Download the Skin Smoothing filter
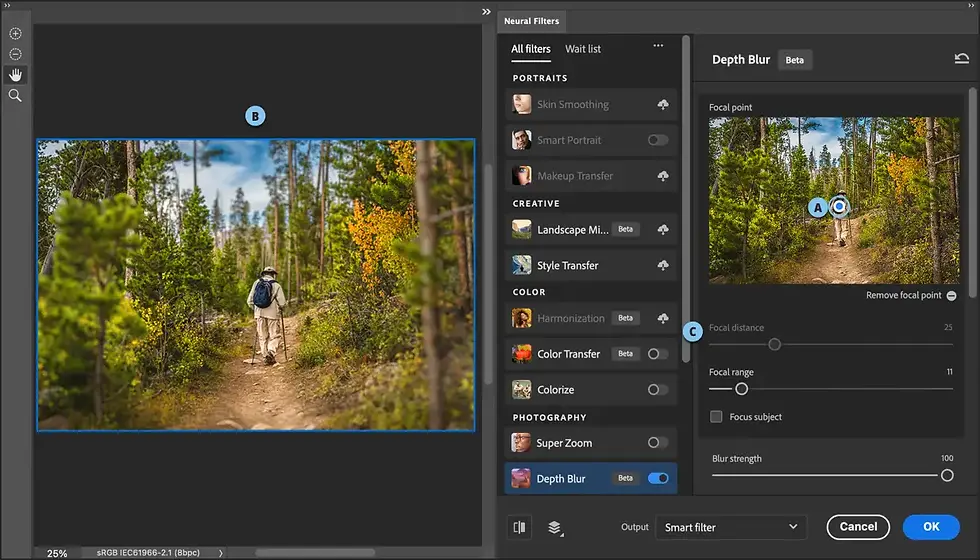The height and width of the screenshot is (560, 980). 662,104
